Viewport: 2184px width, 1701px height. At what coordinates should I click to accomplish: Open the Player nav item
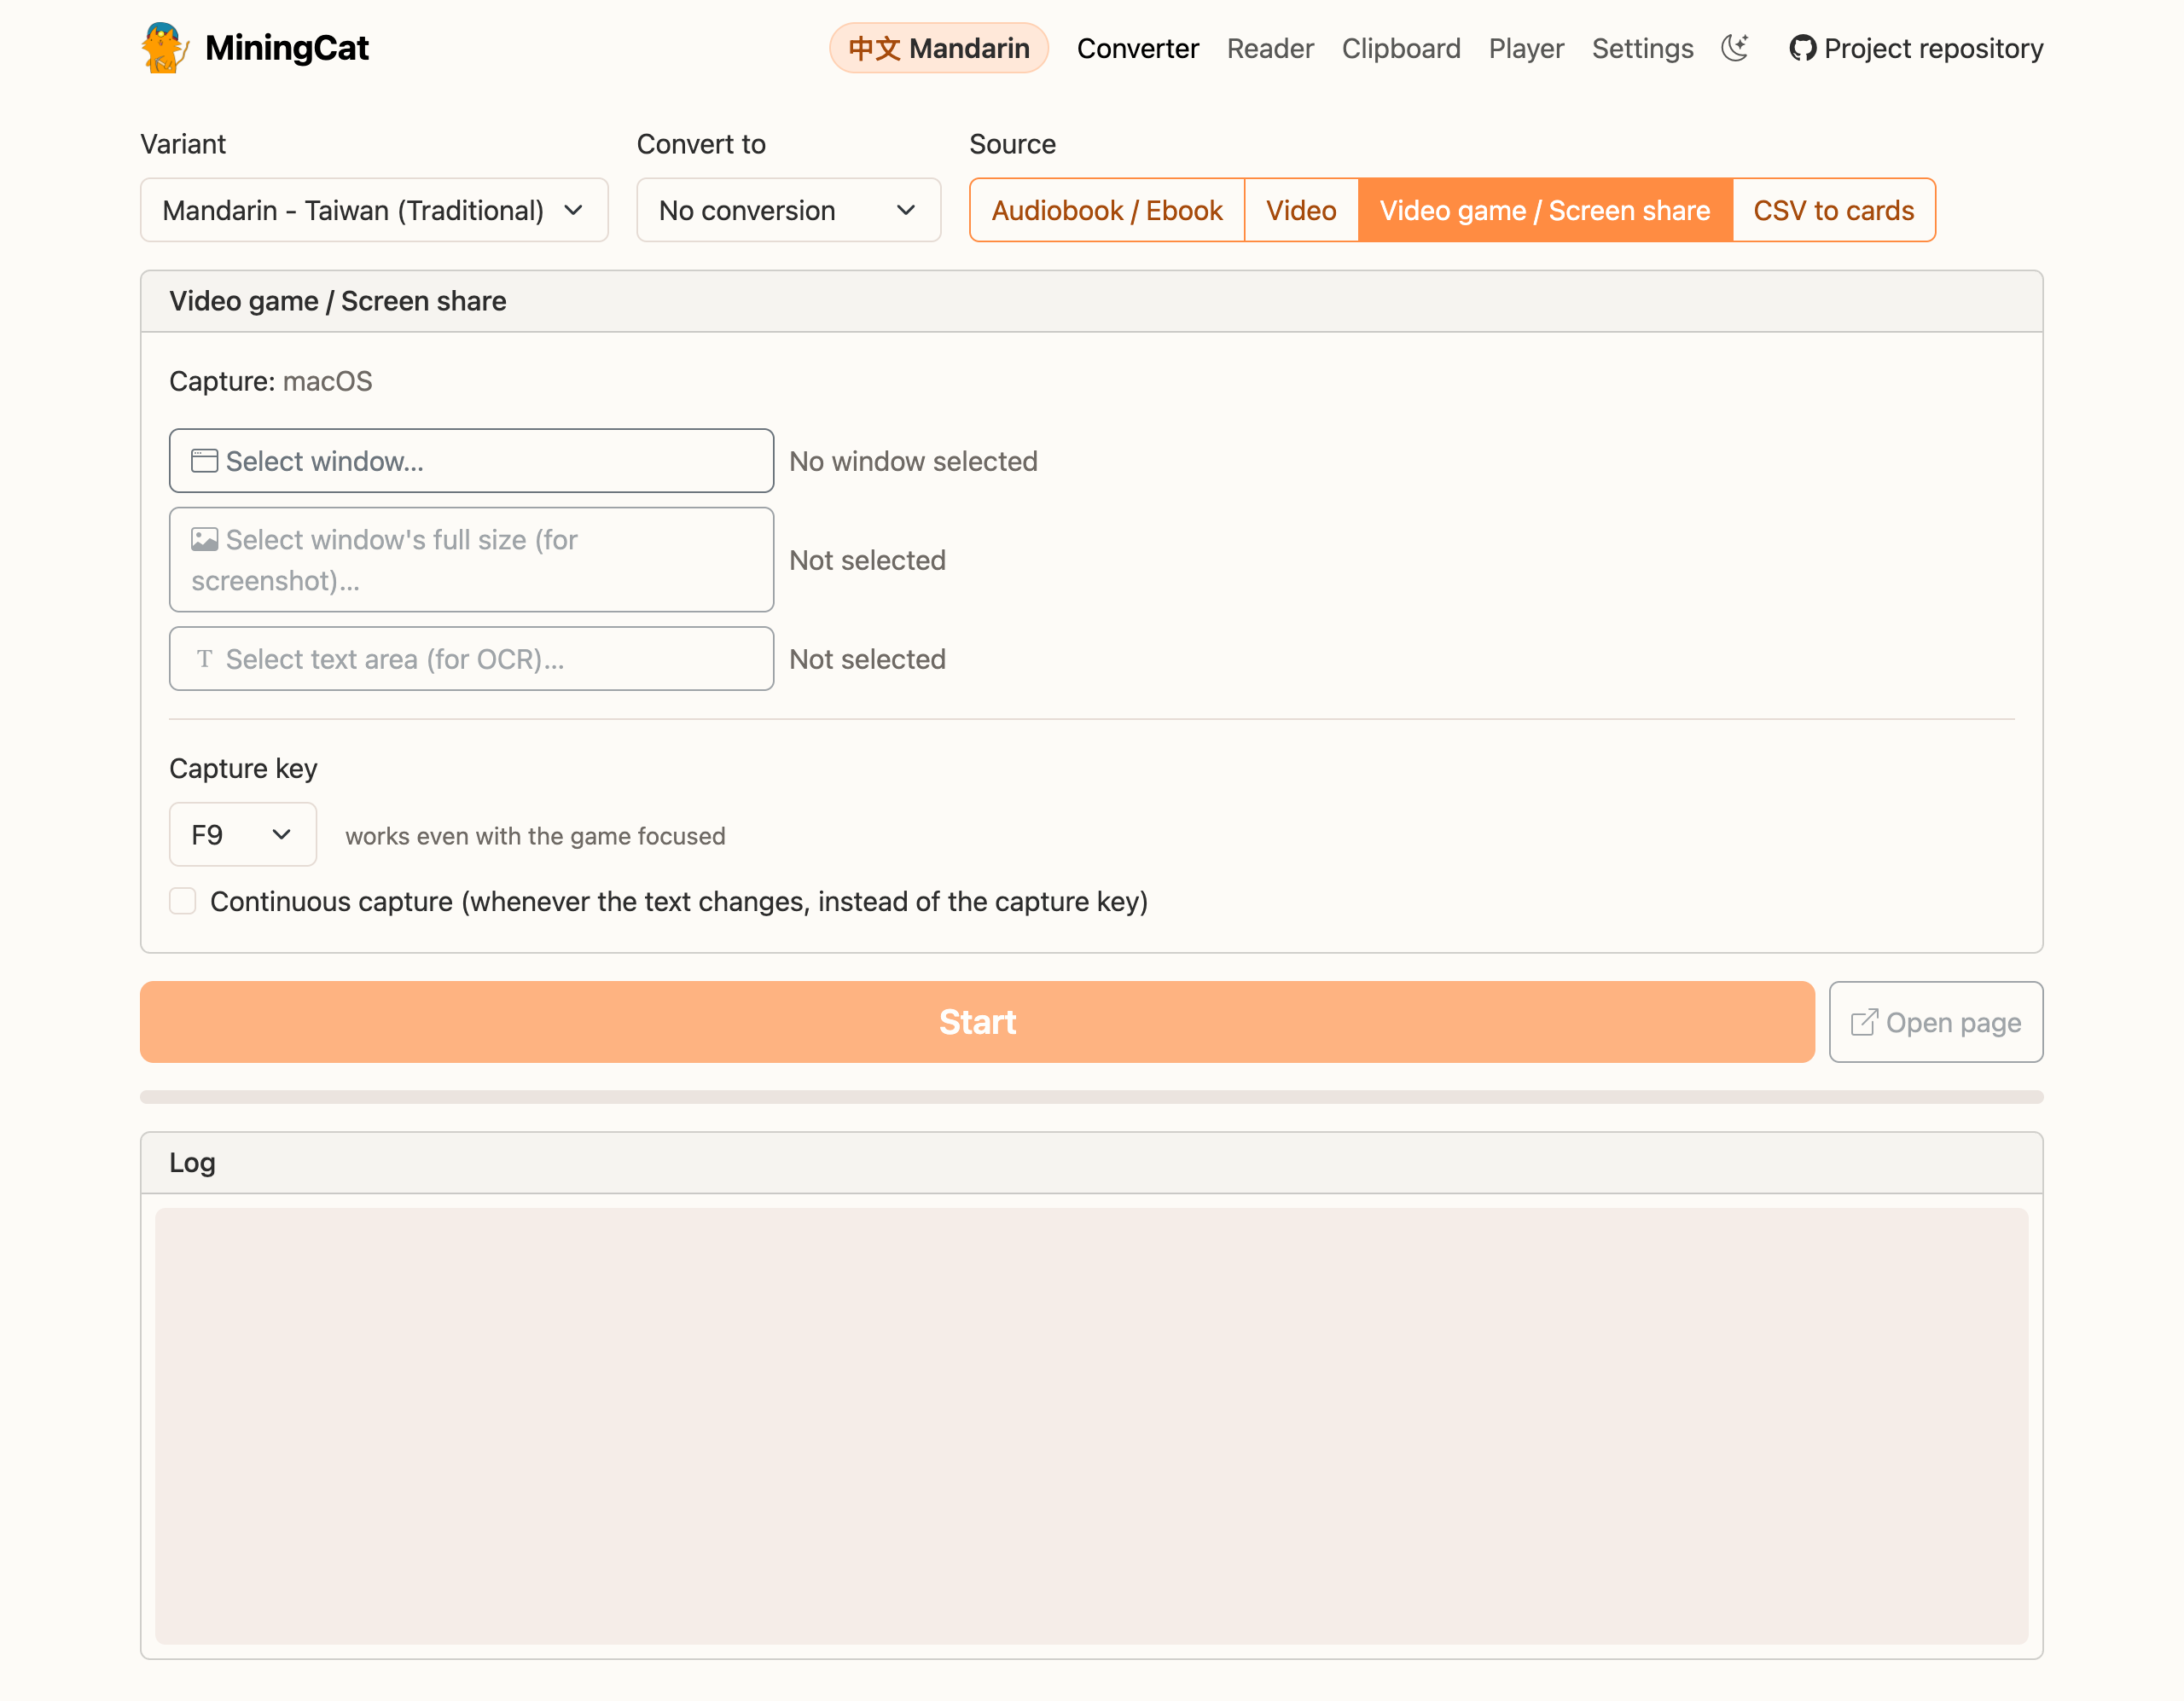tap(1526, 48)
